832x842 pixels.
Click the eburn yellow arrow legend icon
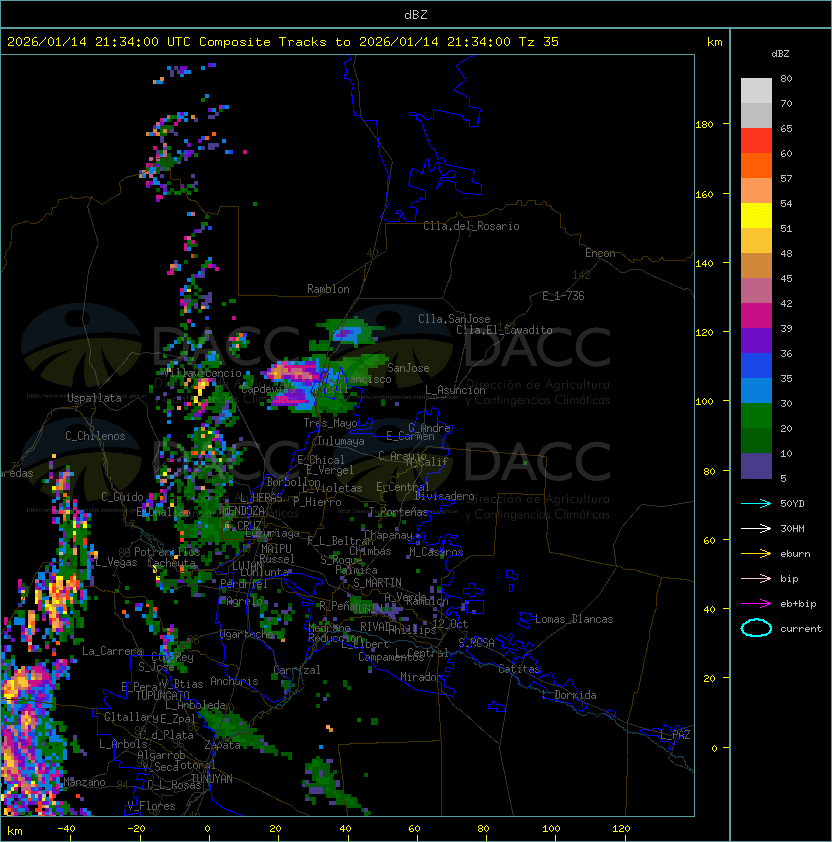[x=756, y=554]
